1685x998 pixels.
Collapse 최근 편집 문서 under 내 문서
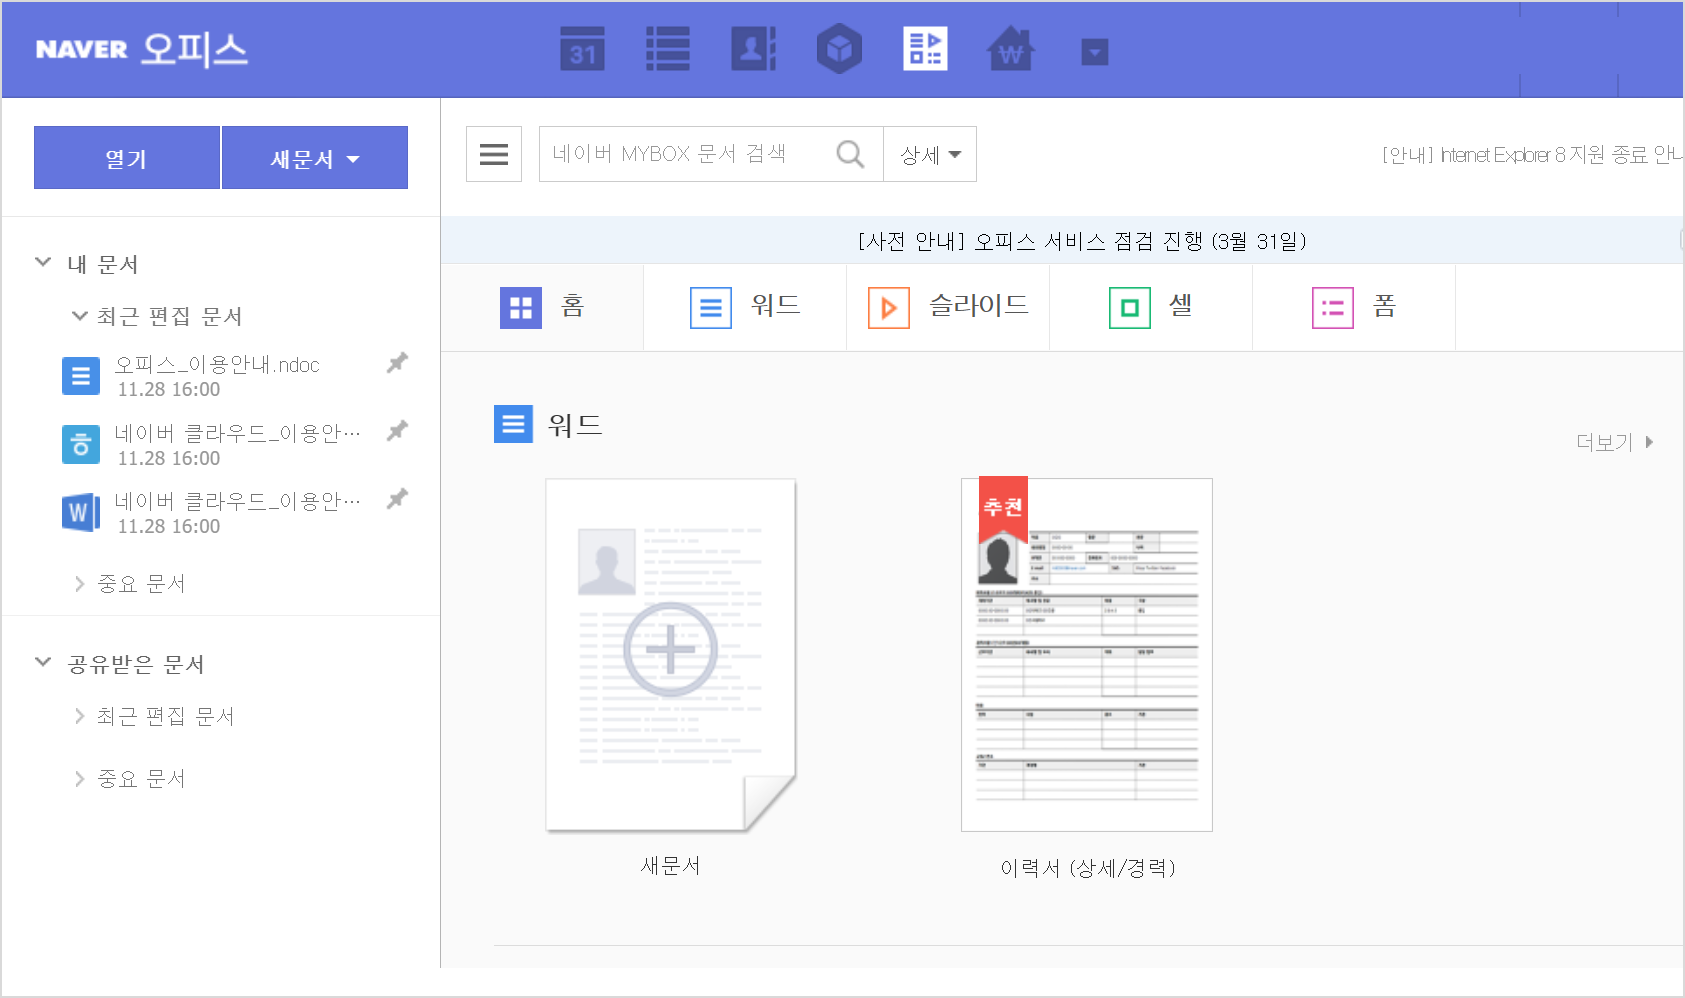point(80,316)
